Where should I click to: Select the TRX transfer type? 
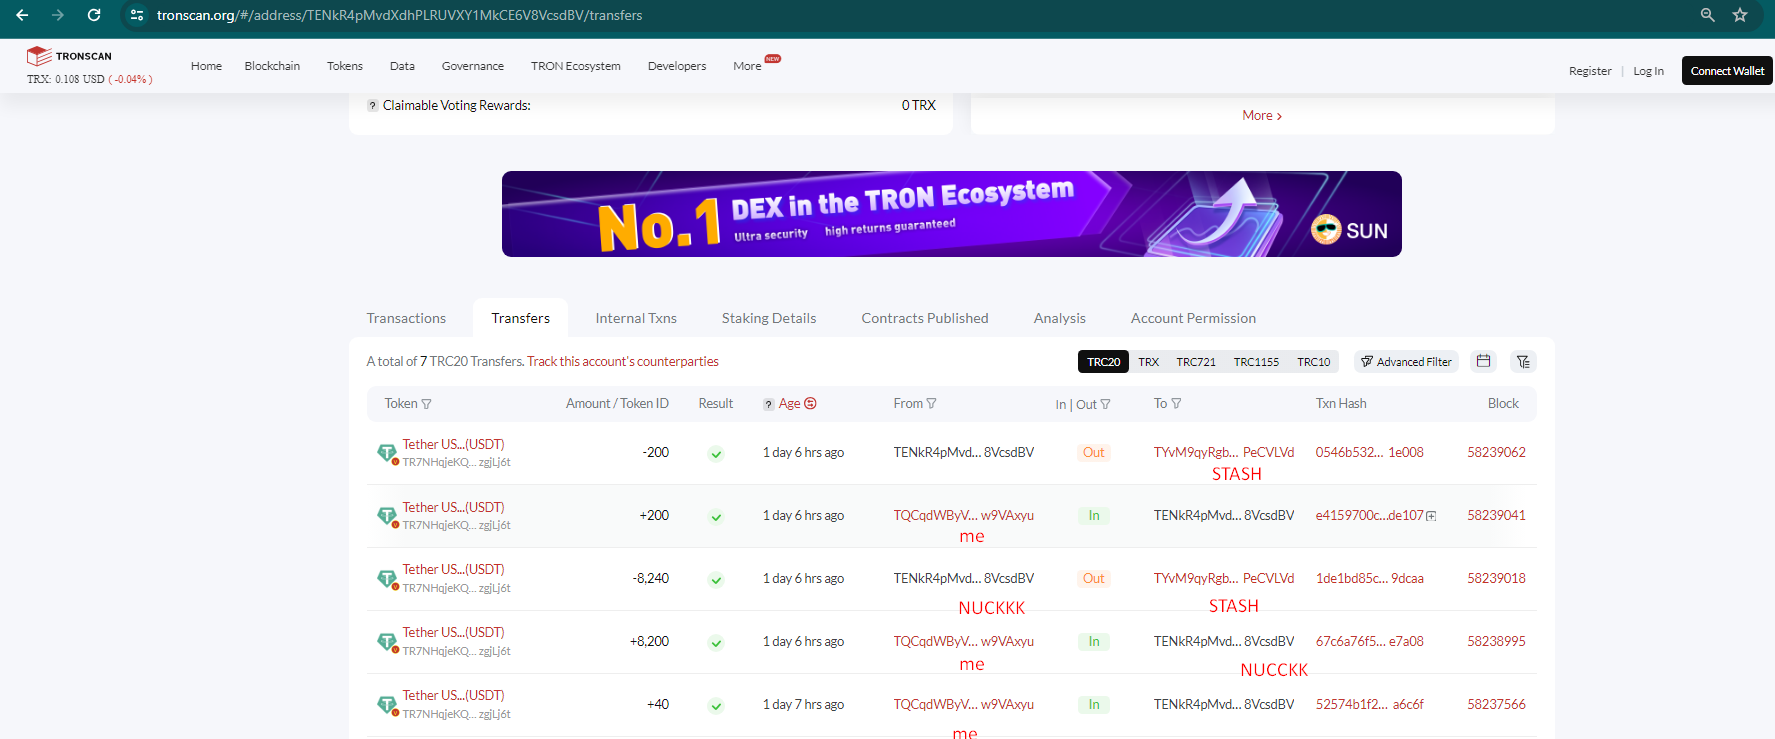(1149, 362)
